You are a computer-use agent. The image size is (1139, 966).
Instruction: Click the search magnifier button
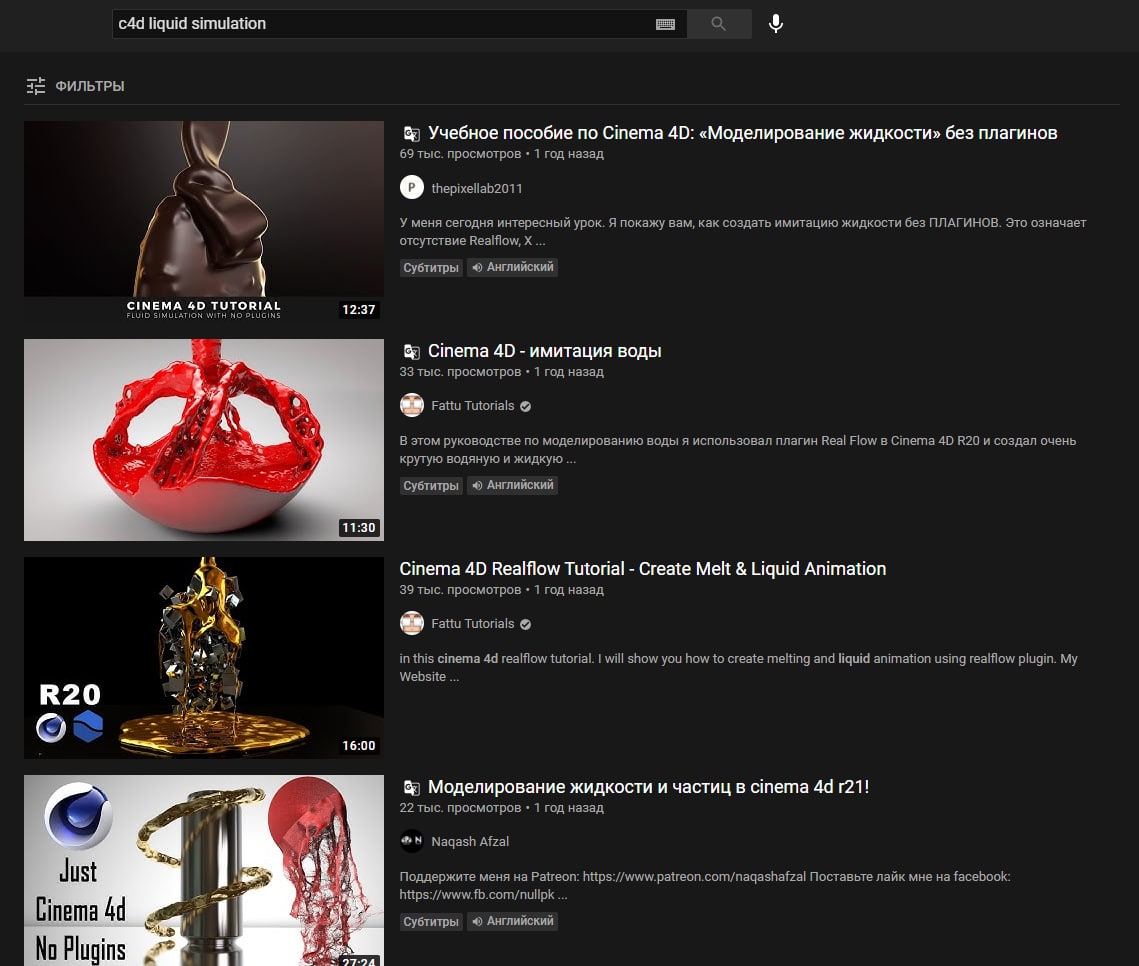click(718, 24)
